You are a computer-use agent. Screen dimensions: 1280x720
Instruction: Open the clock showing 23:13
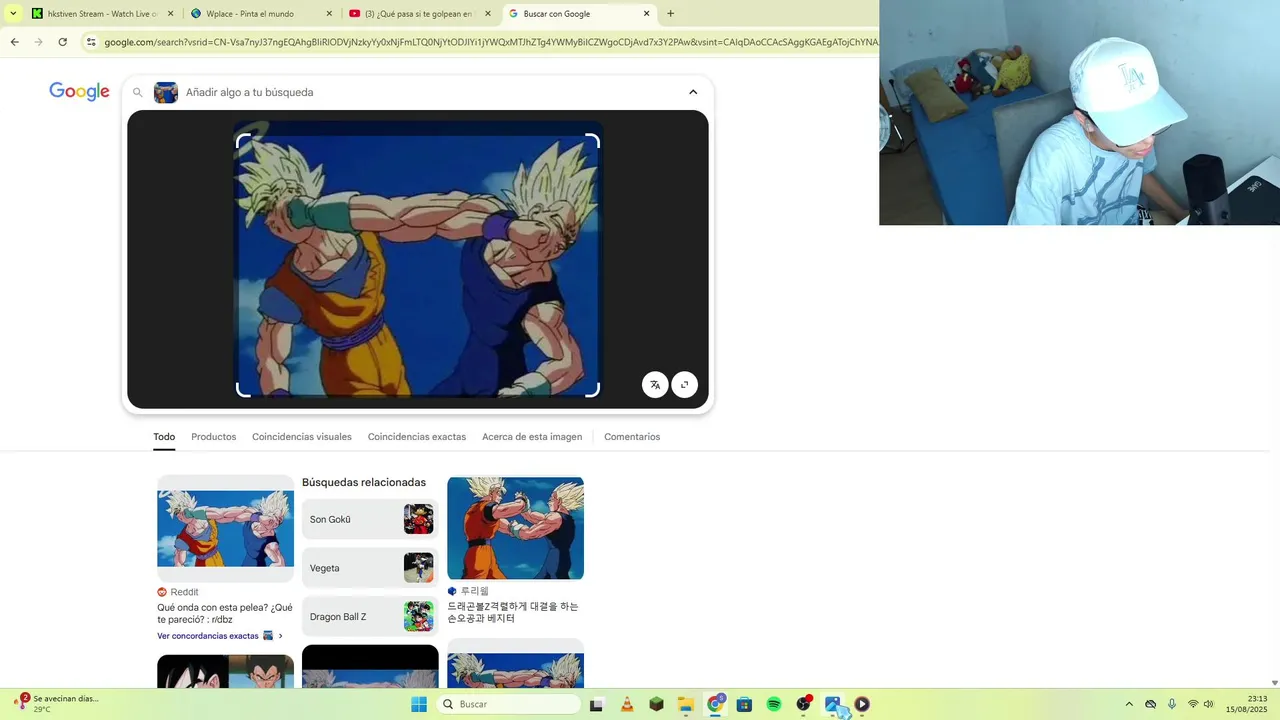(x=1247, y=704)
